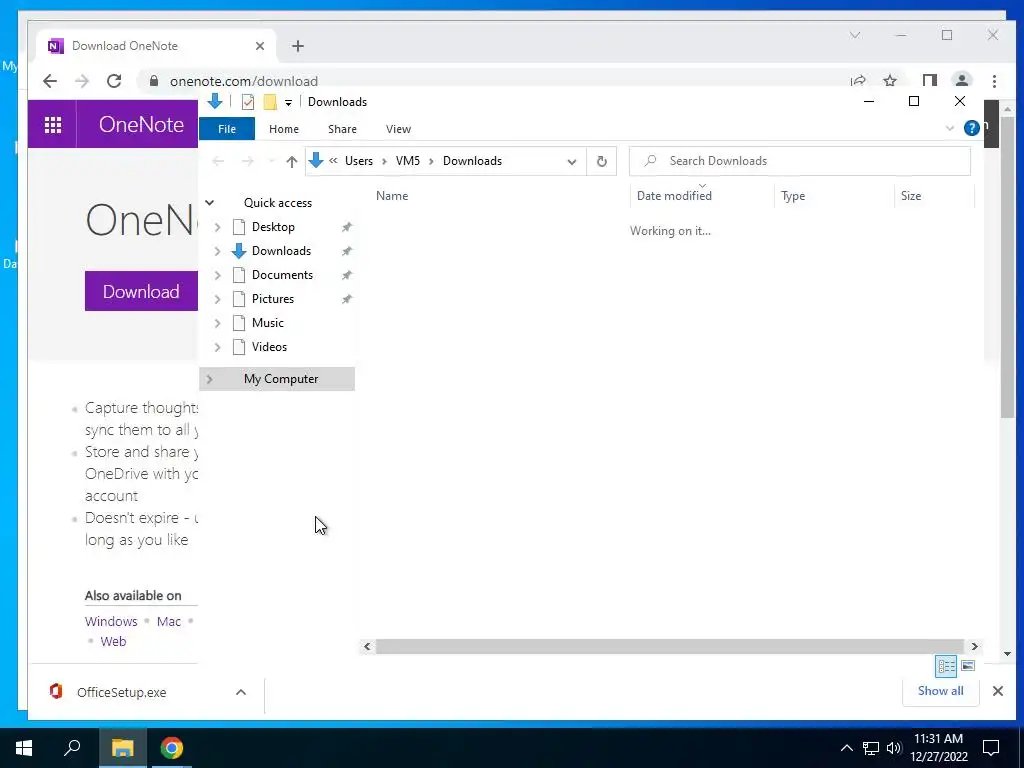Refresh the Downloads folder view
The height and width of the screenshot is (768, 1024).
coord(601,161)
